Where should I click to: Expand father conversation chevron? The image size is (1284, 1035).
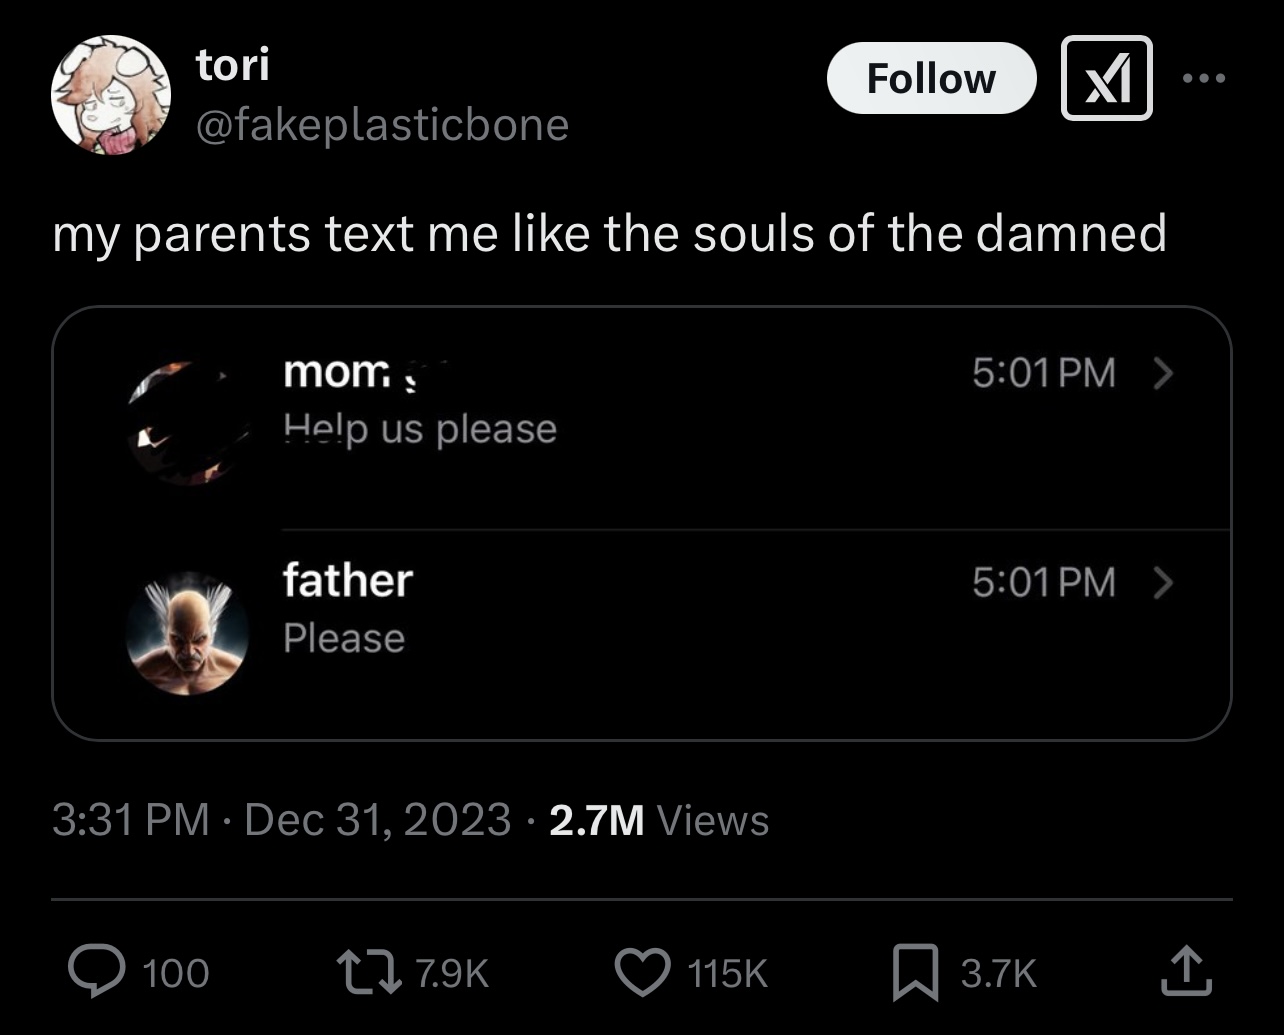coord(1162,581)
